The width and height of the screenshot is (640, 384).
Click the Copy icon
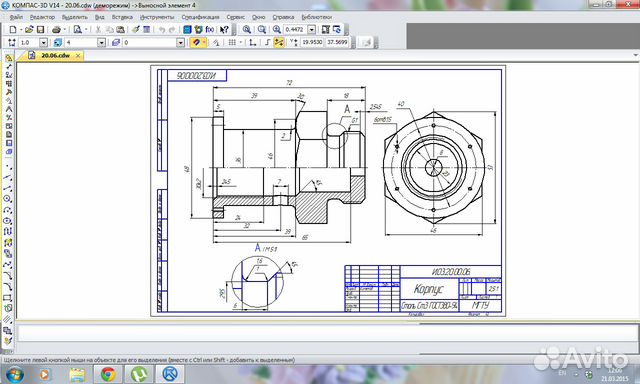tap(109, 29)
